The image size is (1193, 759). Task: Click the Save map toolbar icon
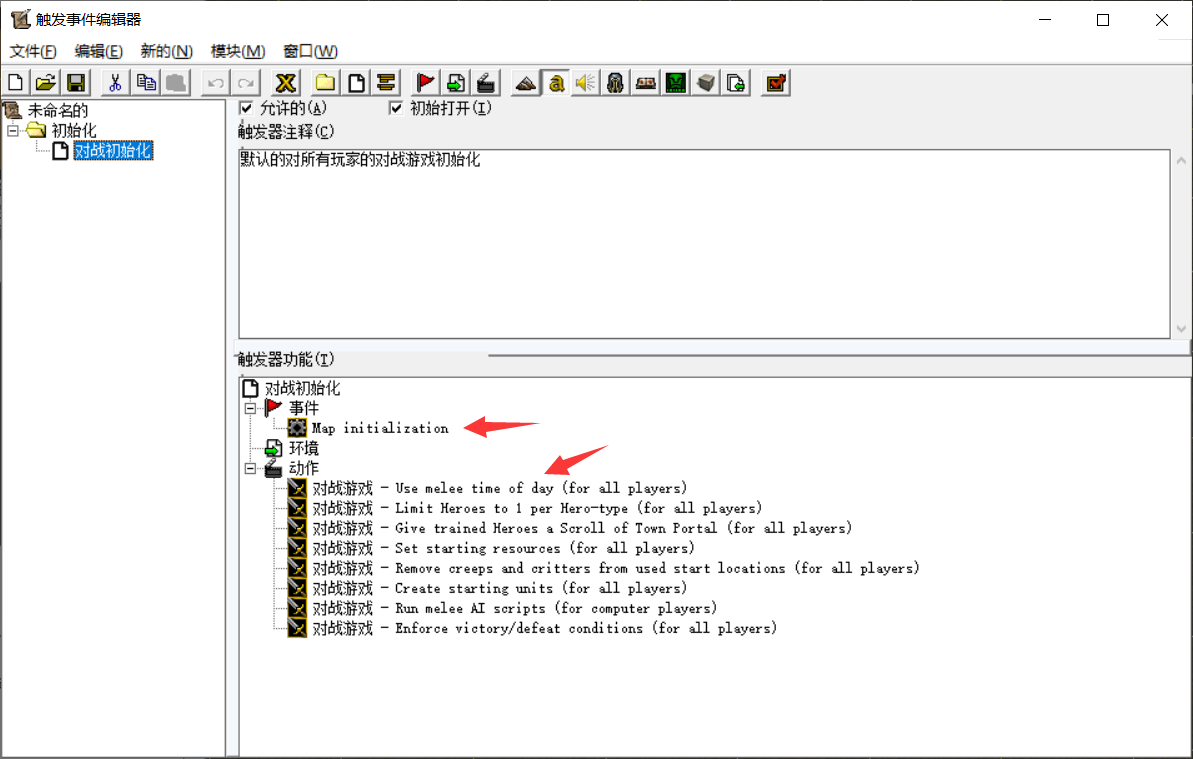click(x=76, y=83)
